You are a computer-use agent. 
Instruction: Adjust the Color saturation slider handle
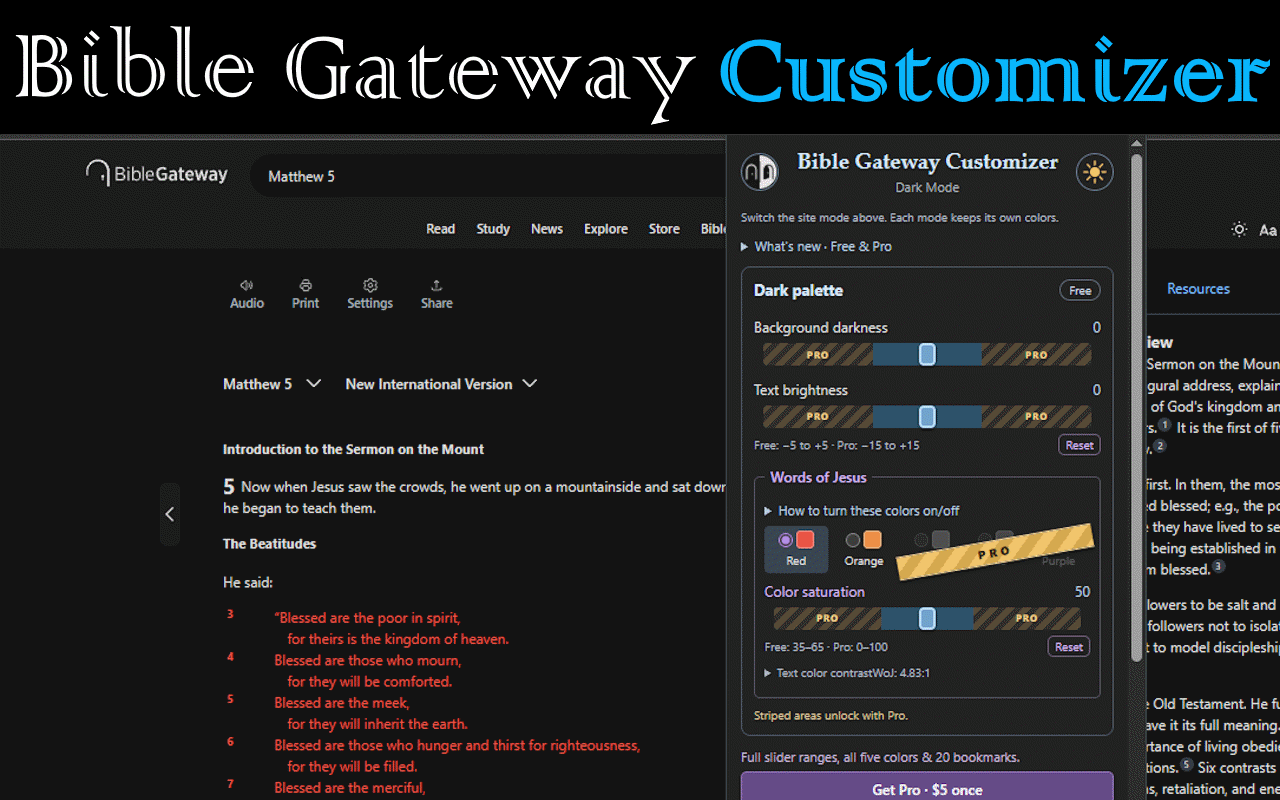pyautogui.click(x=927, y=618)
